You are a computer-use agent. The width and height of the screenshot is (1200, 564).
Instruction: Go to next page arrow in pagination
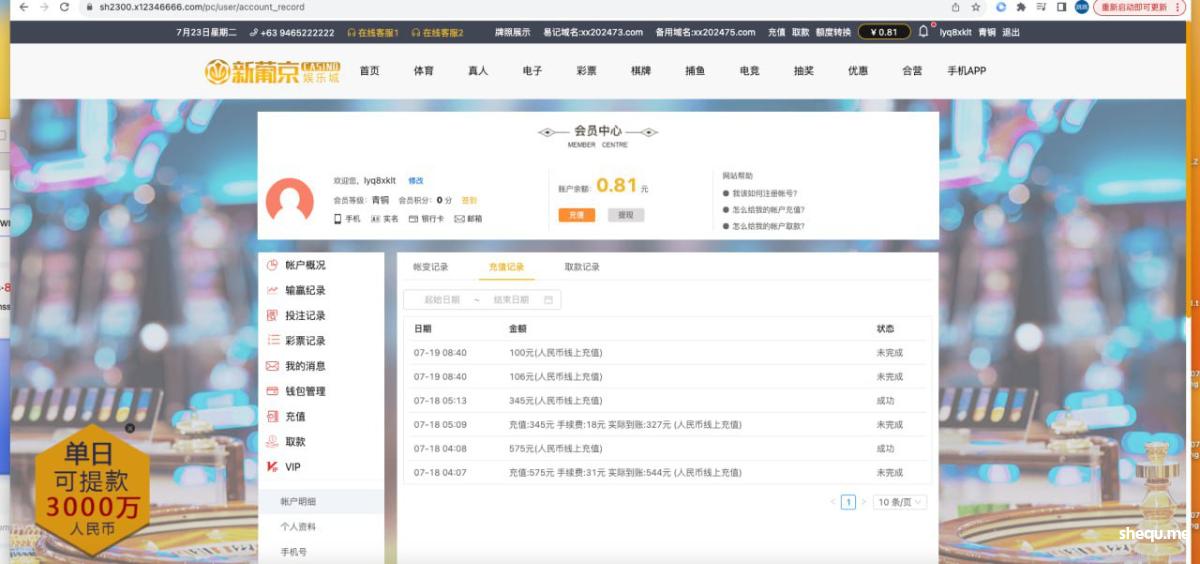(x=864, y=502)
